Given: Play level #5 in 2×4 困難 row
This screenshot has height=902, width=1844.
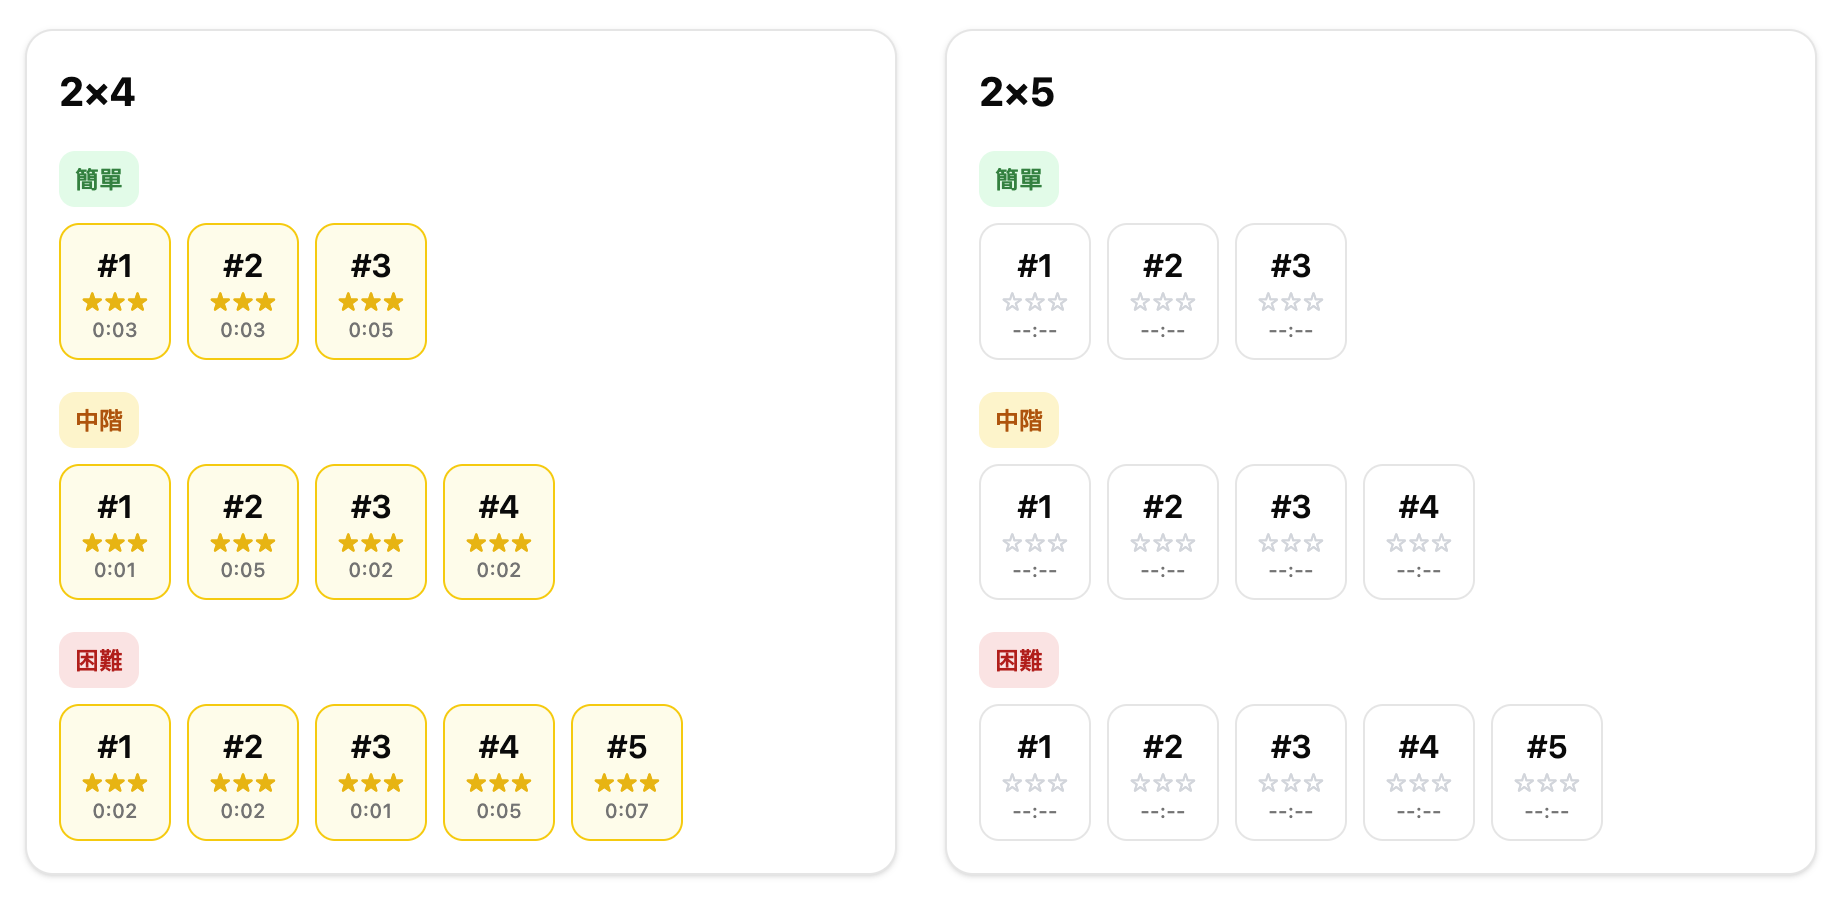Looking at the screenshot, I should coord(627,772).
